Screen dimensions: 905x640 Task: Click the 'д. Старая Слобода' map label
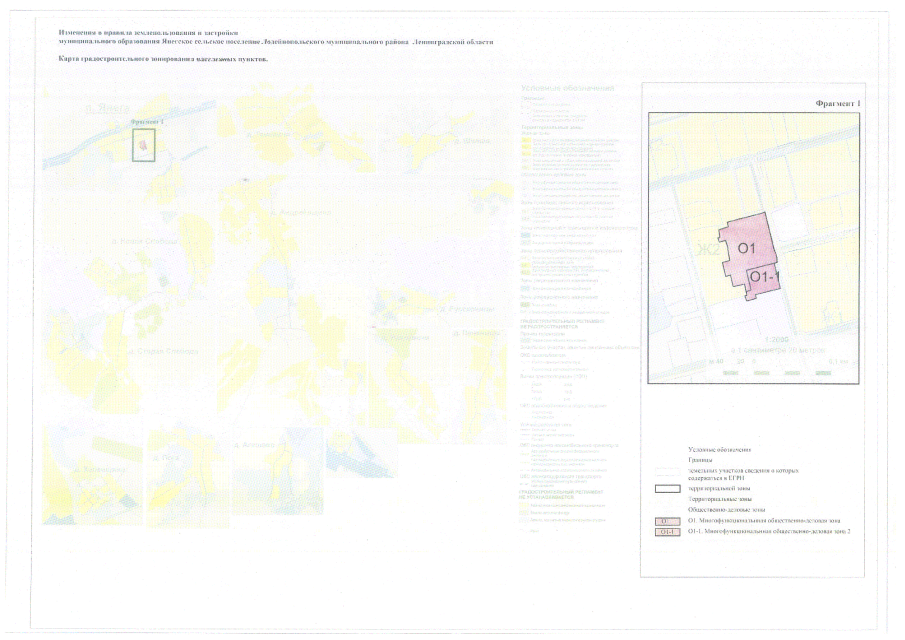pyautogui.click(x=163, y=351)
